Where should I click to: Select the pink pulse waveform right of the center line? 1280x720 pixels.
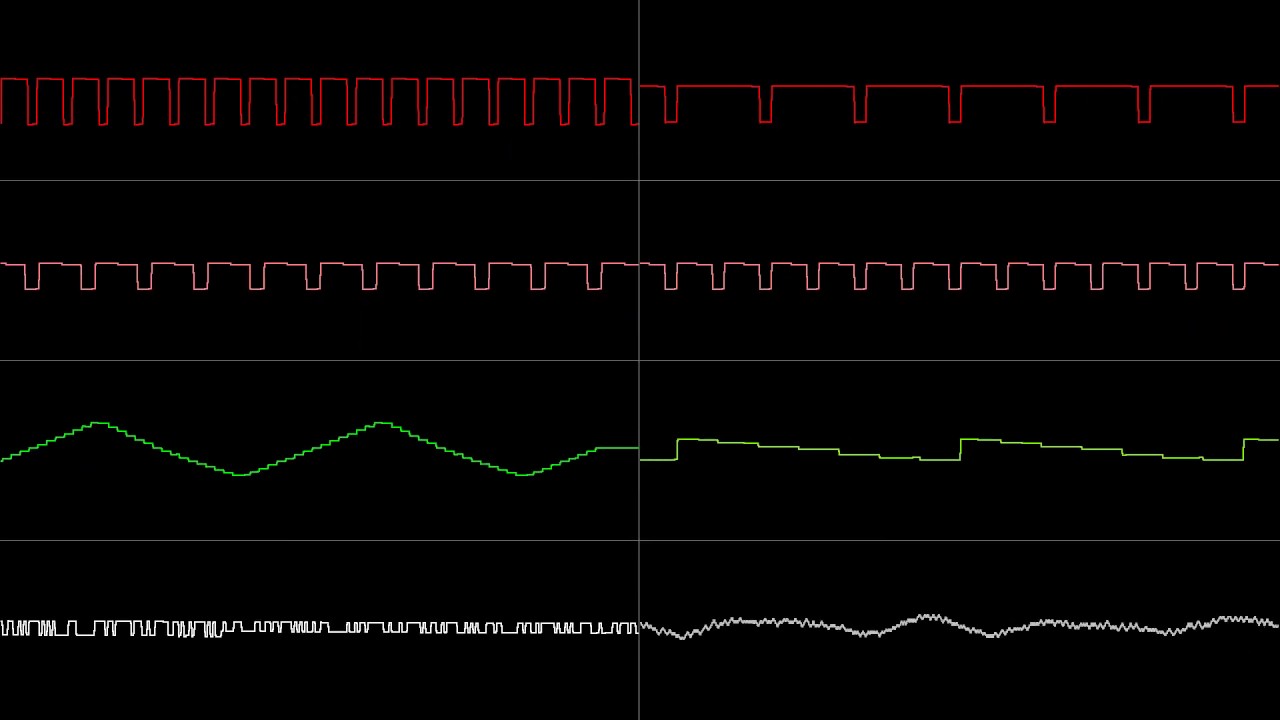tap(960, 276)
